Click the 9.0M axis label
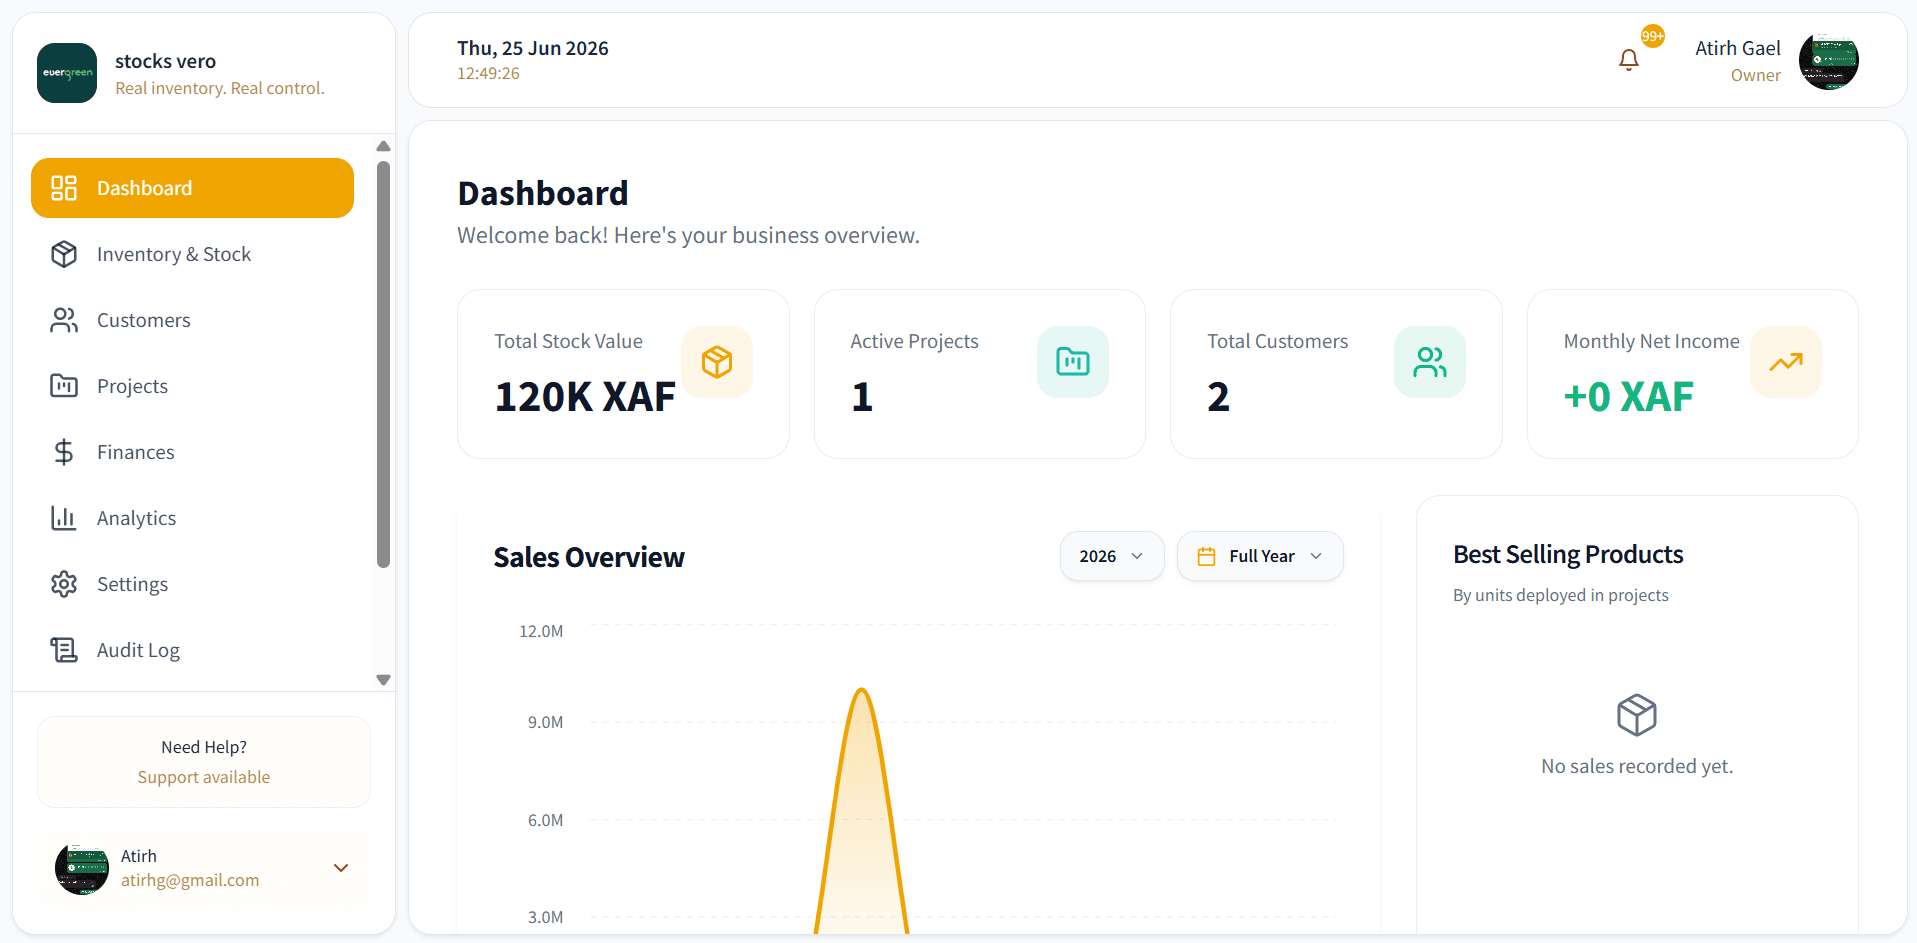This screenshot has width=1917, height=943. [x=545, y=722]
